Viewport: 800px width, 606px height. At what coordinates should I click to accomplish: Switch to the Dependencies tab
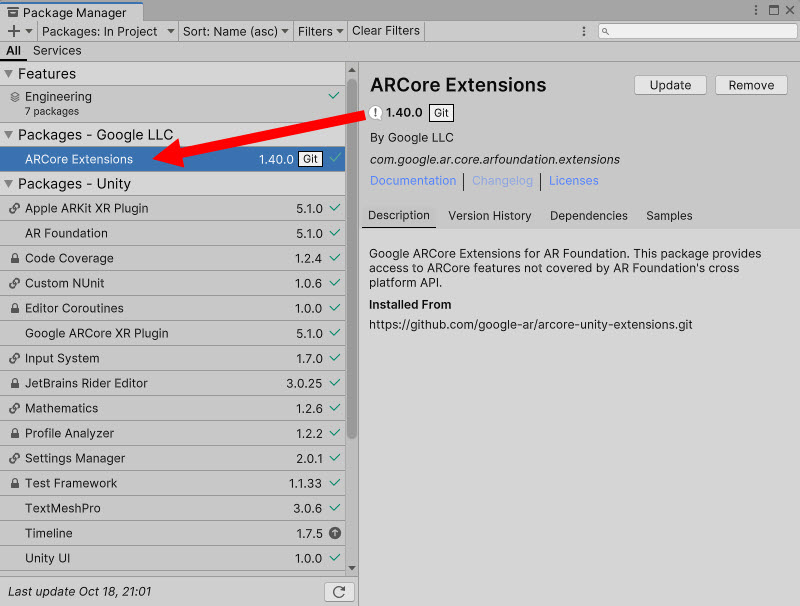[x=589, y=216]
